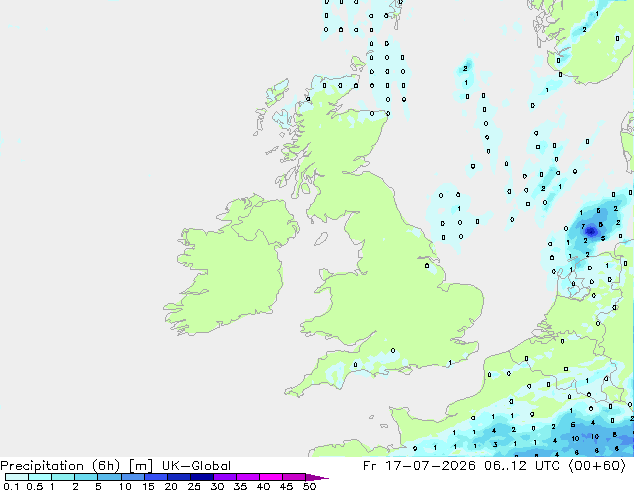The width and height of the screenshot is (634, 490).
Task: Click the "40" legend label
Action: click(x=263, y=486)
